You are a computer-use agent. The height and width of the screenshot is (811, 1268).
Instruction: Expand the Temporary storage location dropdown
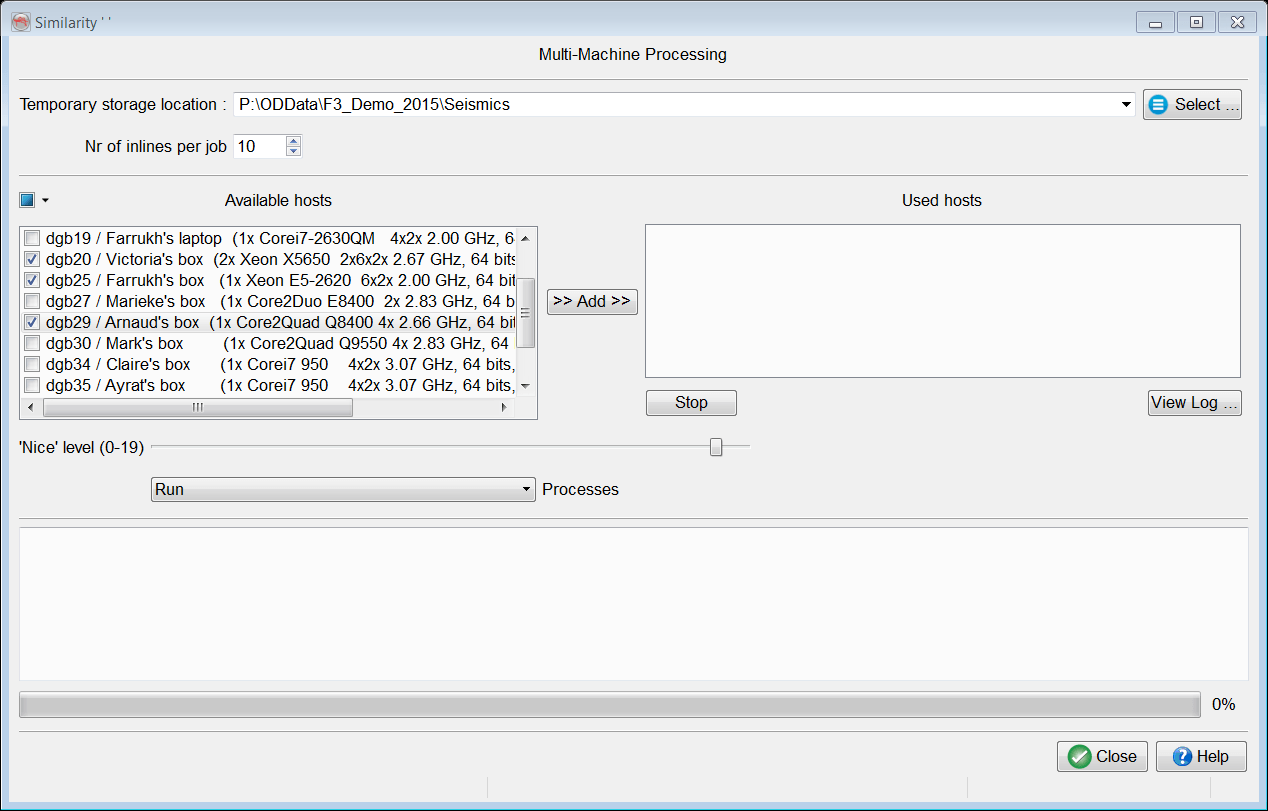point(1126,105)
